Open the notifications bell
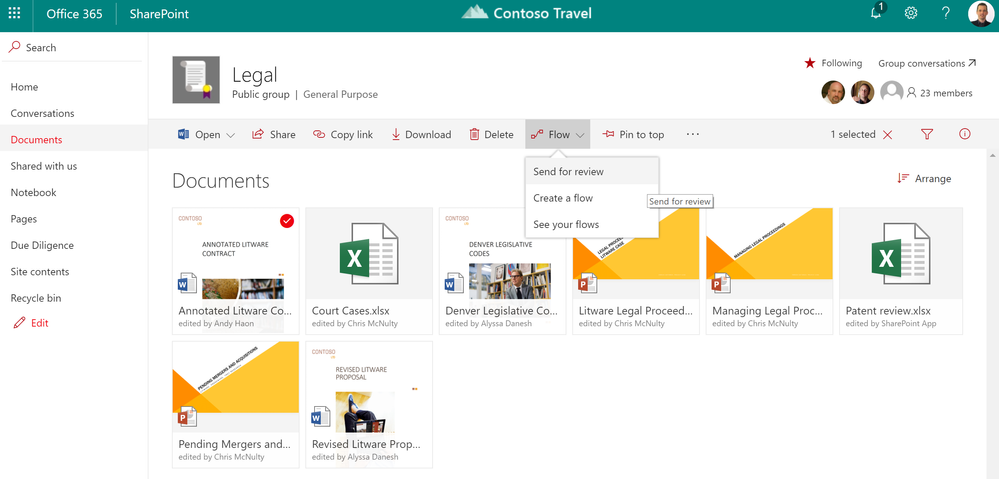This screenshot has height=479, width=999. click(x=876, y=13)
